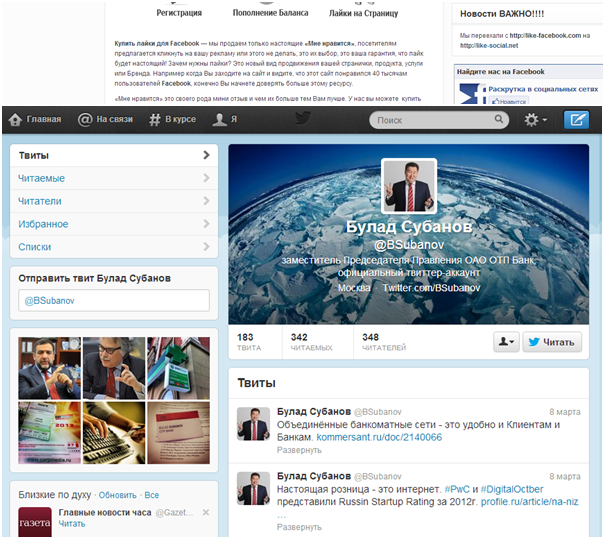Click avatar of second tweet about розница
The image size is (603, 540).
pos(253,488)
